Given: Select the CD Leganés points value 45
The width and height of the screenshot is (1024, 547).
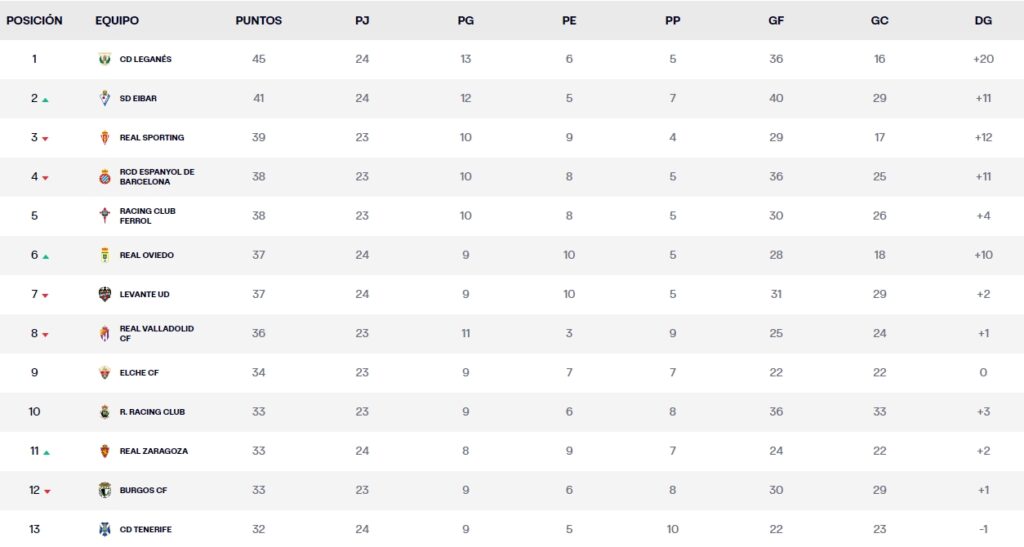Looking at the screenshot, I should [x=259, y=59].
